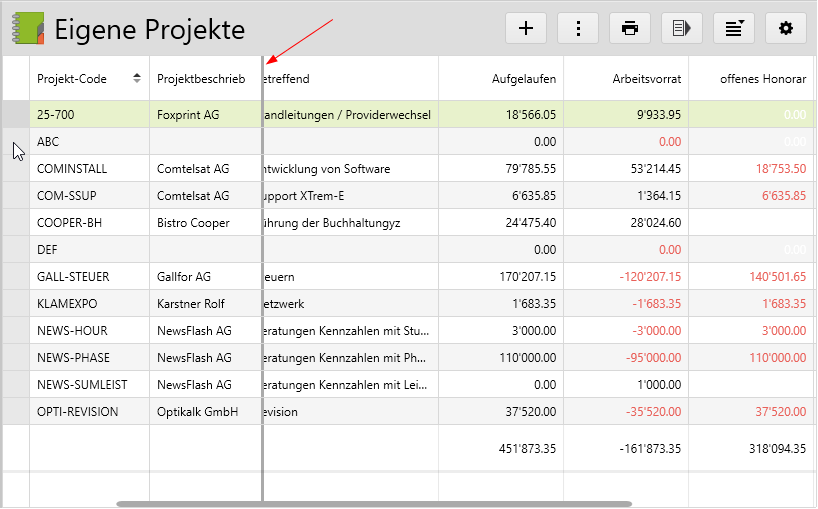Viewport: 818px width, 509px height.
Task: Open the list view dropdown icon
Action: click(x=734, y=28)
